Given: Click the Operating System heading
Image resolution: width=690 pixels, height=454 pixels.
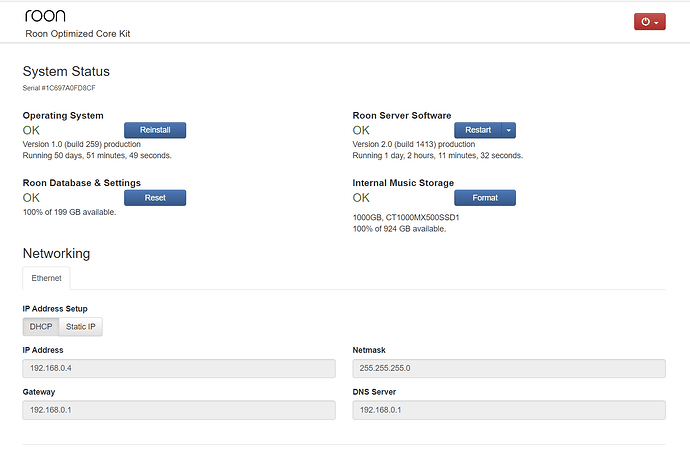Looking at the screenshot, I should tap(63, 116).
